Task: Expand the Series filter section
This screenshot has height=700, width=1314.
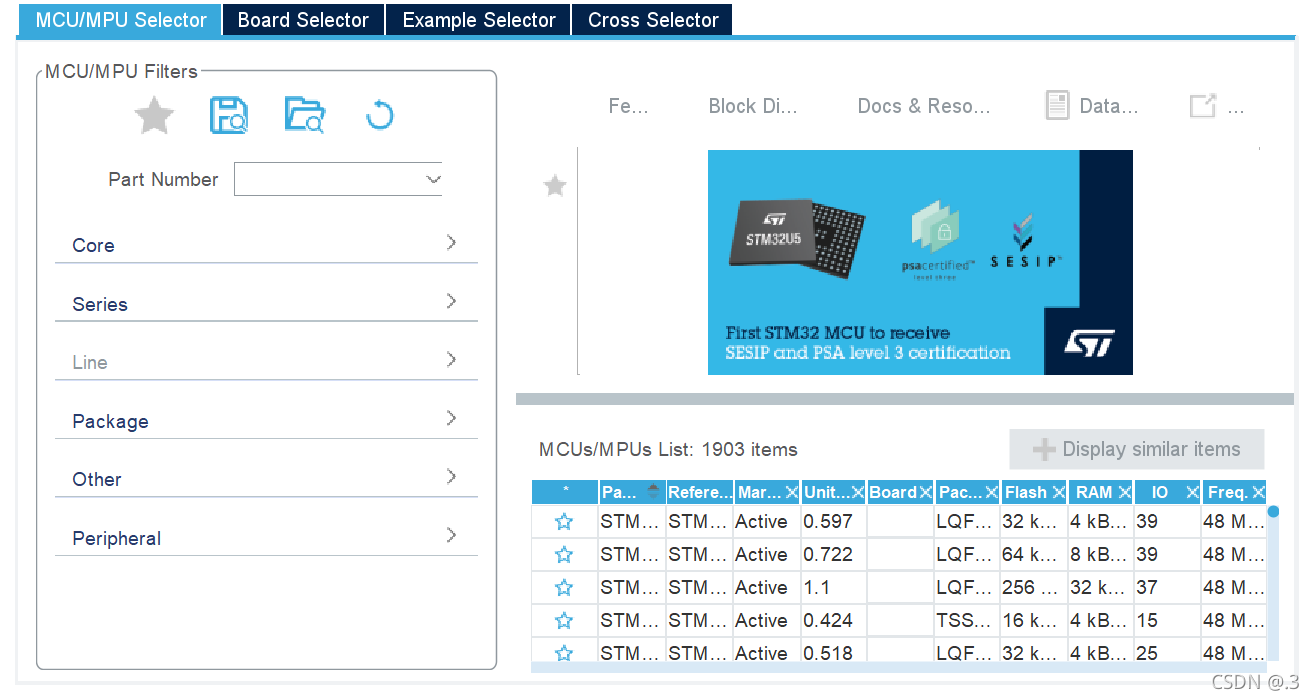Action: [266, 303]
